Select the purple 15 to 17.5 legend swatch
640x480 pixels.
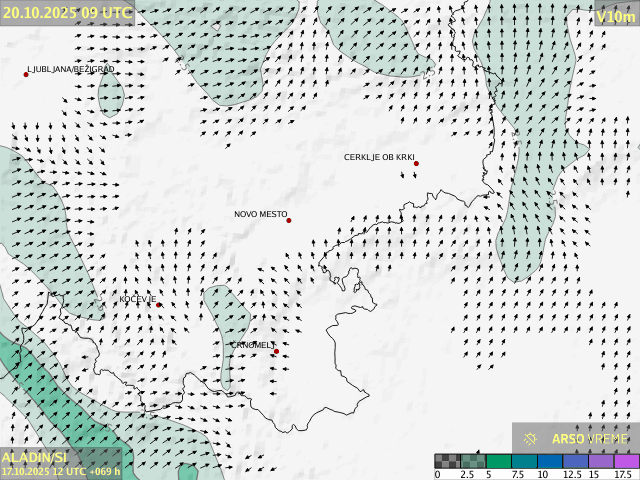[x=601, y=461]
